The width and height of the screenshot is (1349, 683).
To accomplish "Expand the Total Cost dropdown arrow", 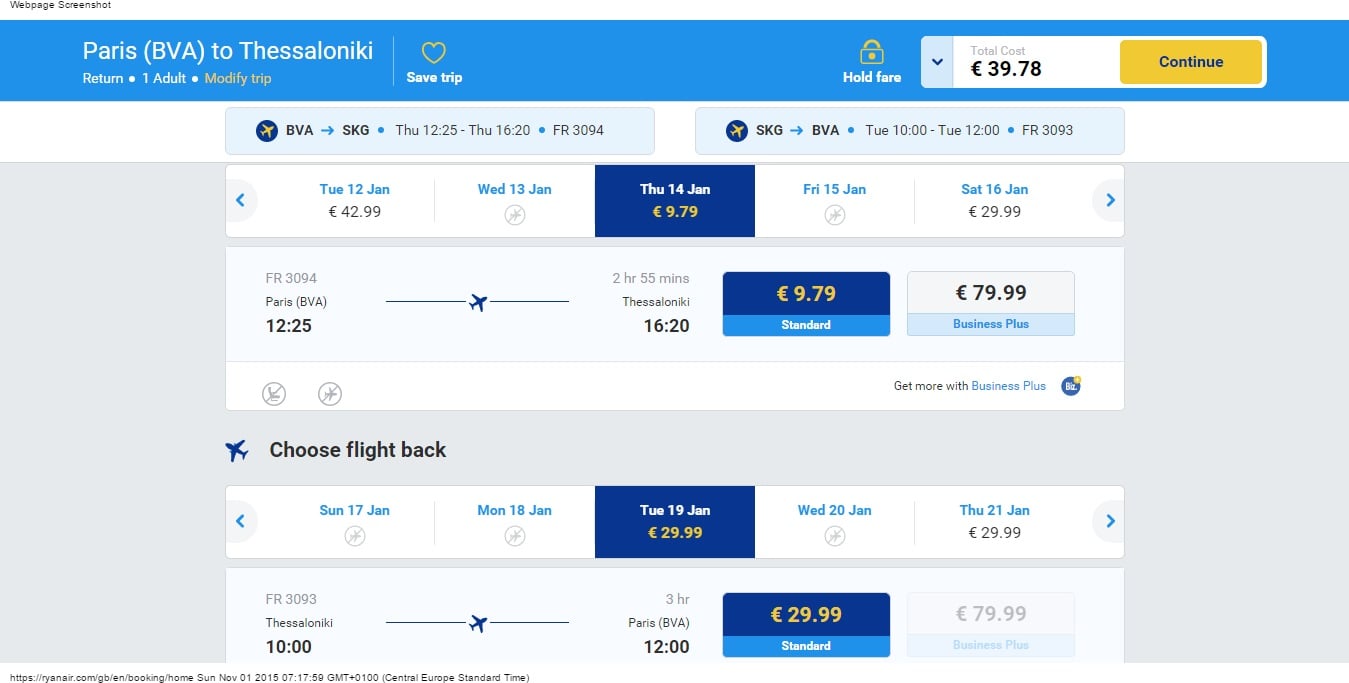I will coord(937,62).
